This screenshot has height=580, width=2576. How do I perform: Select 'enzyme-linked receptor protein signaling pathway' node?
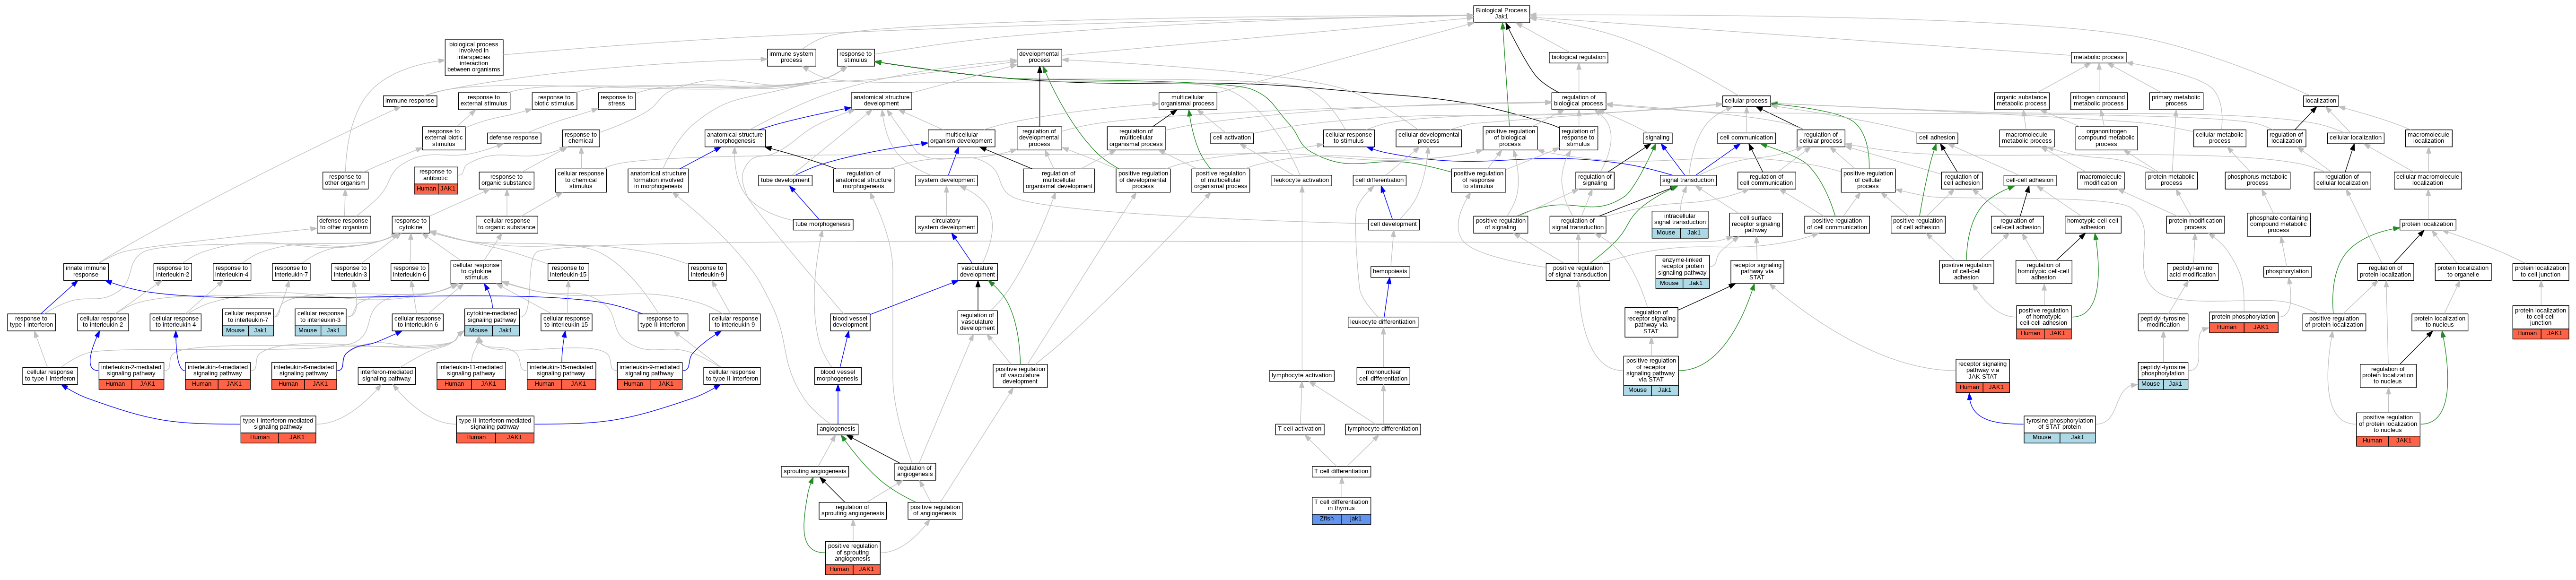click(1682, 272)
